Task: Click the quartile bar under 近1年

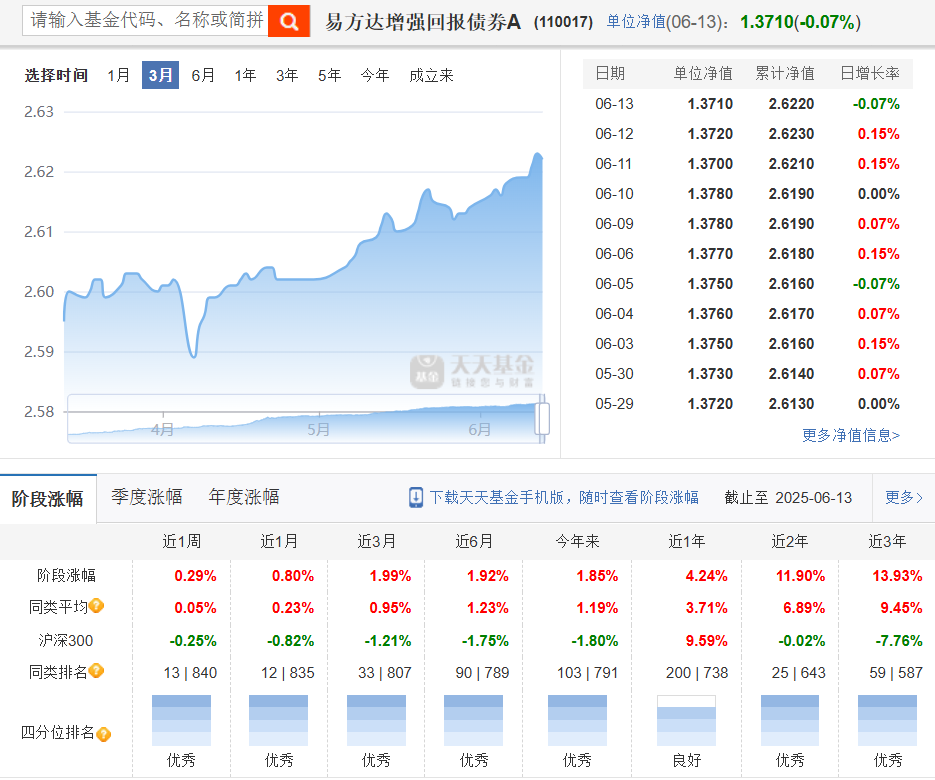Action: (x=686, y=720)
